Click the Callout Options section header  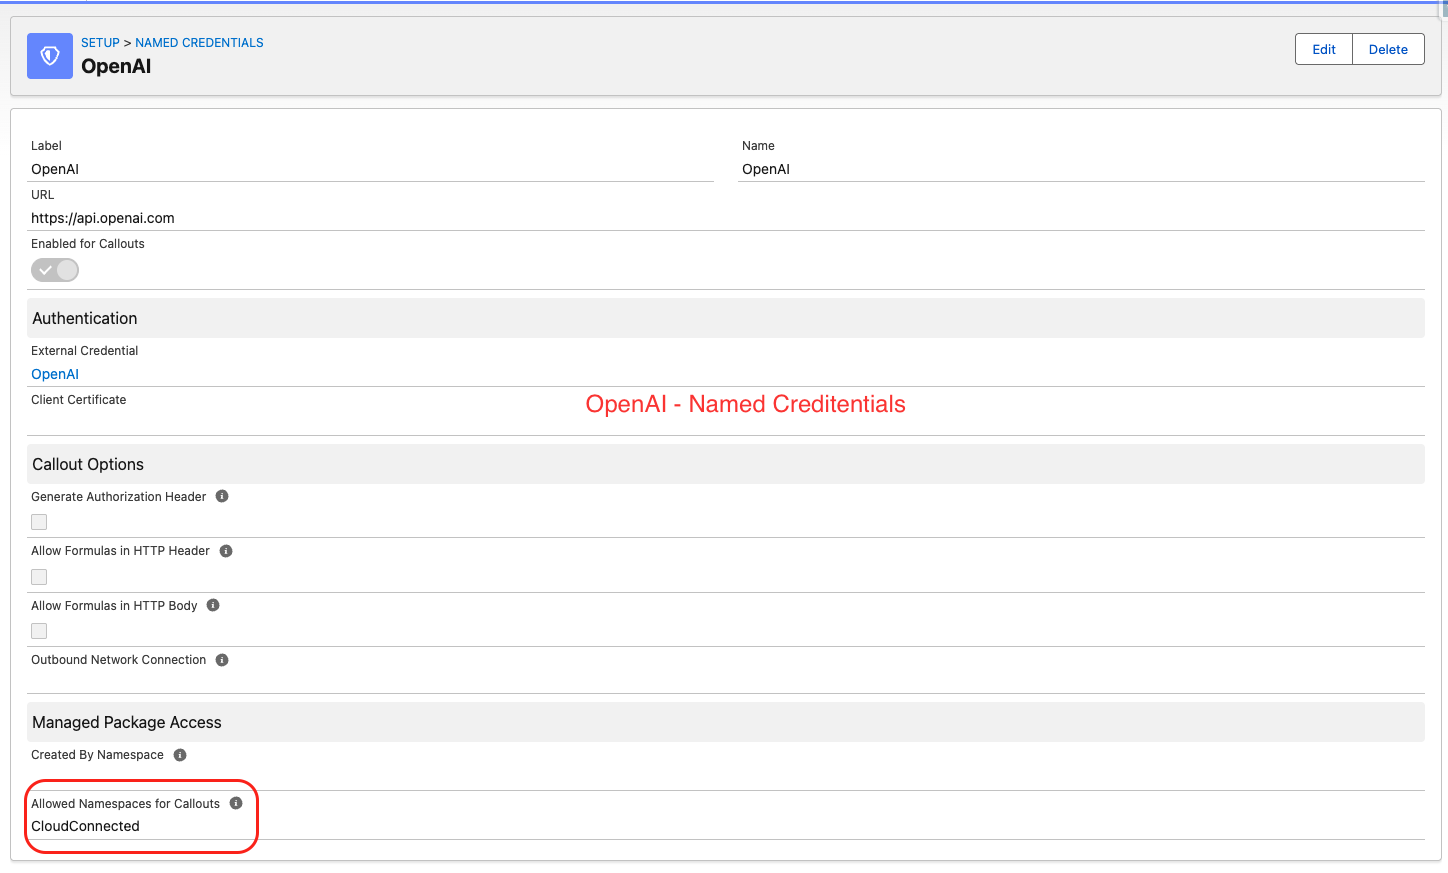726,464
